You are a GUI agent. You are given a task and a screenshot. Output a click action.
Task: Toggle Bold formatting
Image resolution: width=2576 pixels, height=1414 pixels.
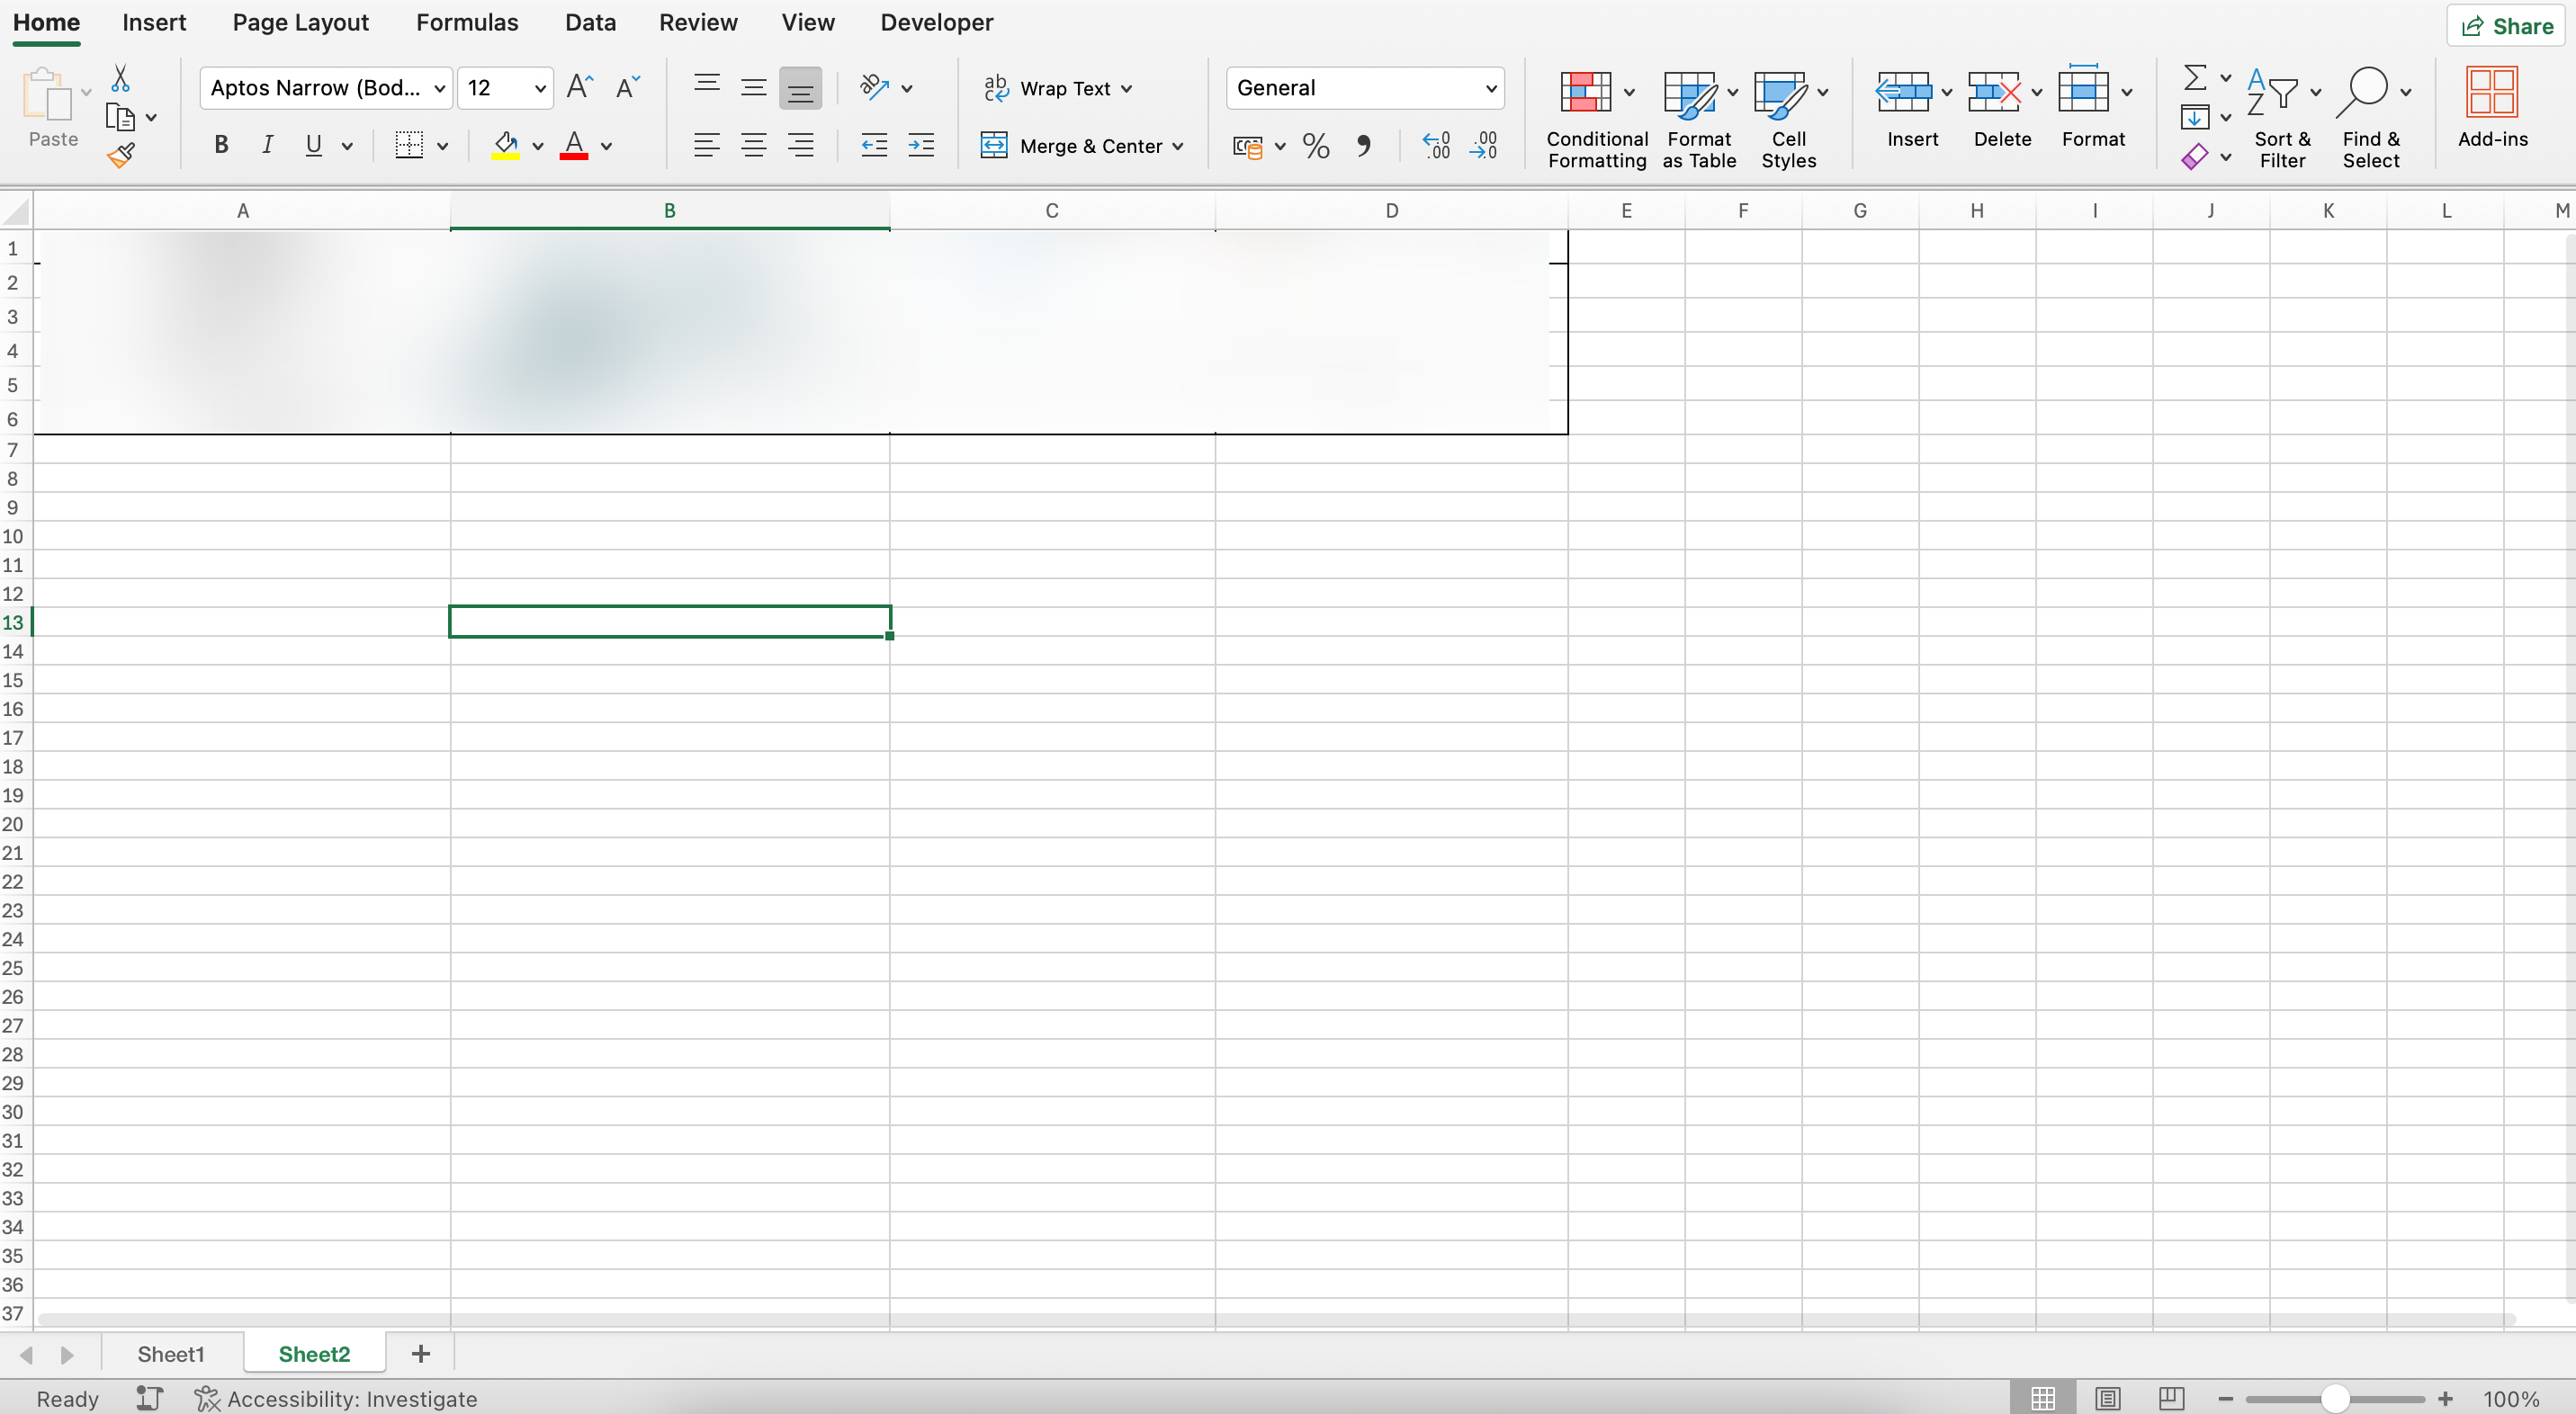point(221,146)
